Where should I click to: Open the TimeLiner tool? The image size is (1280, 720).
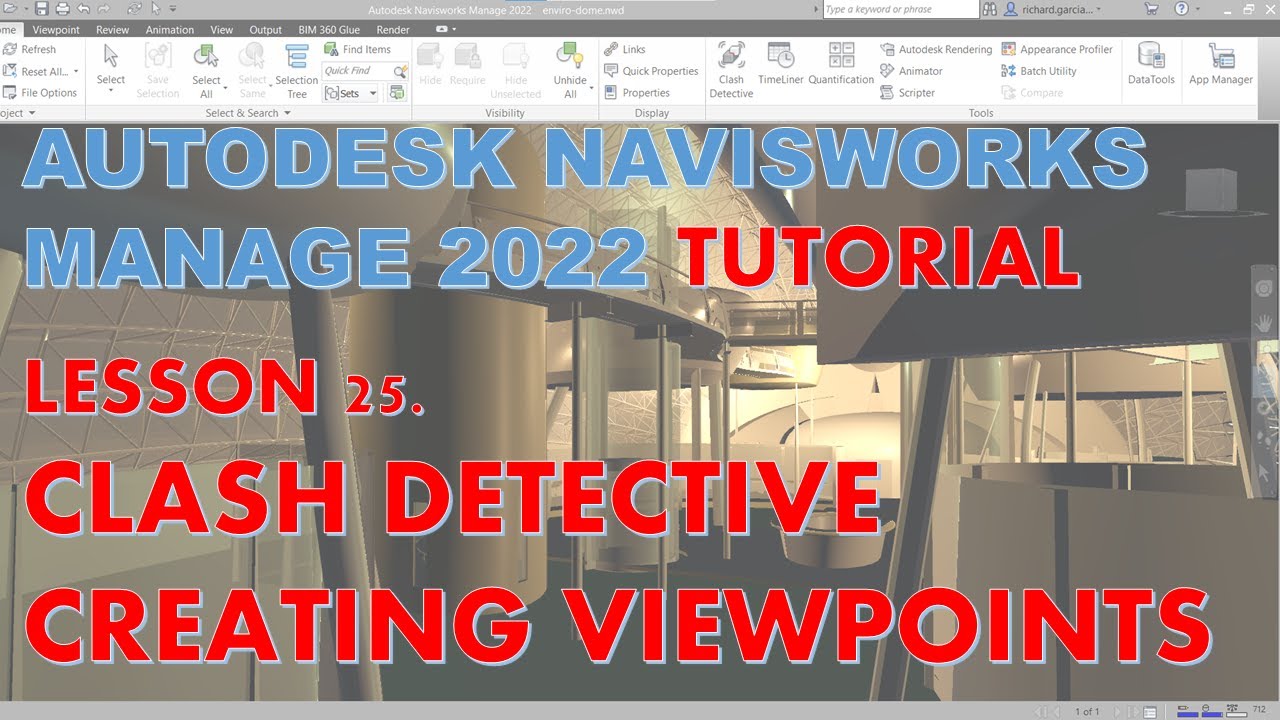(x=780, y=63)
